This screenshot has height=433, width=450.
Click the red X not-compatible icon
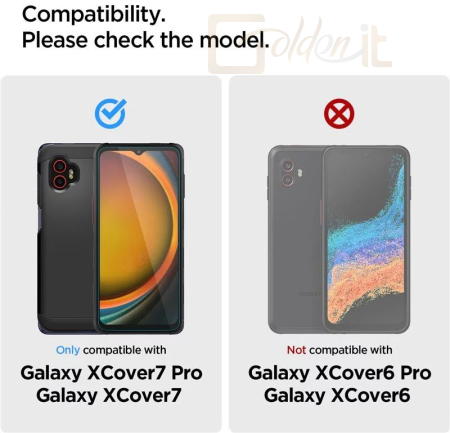point(339,113)
